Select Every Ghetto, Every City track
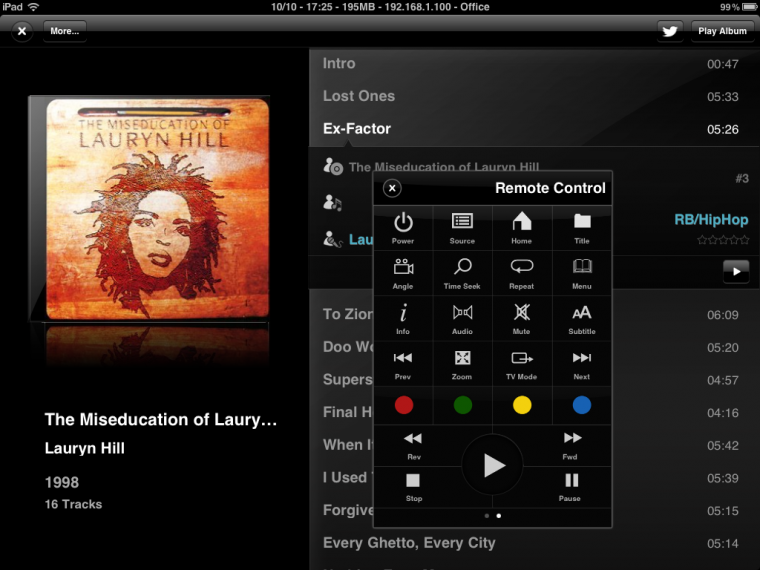Viewport: 760px width, 570px height. (x=409, y=542)
